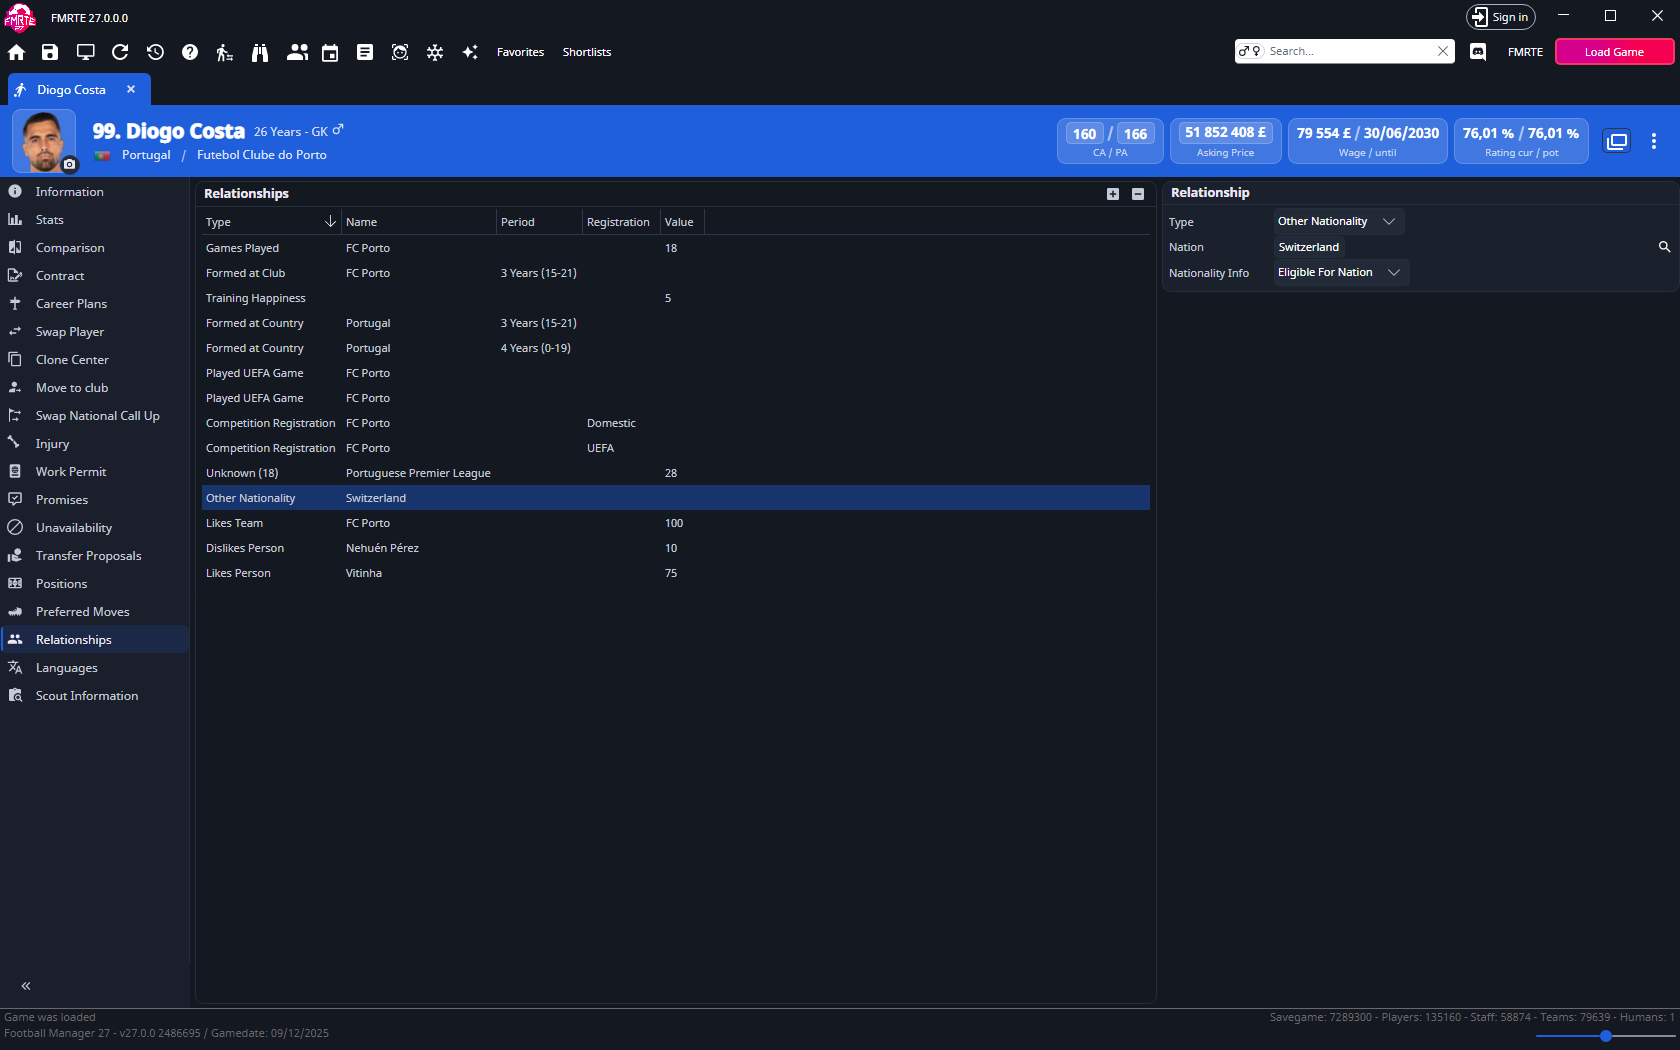
Task: Click the face scan icon
Action: pyautogui.click(x=400, y=52)
